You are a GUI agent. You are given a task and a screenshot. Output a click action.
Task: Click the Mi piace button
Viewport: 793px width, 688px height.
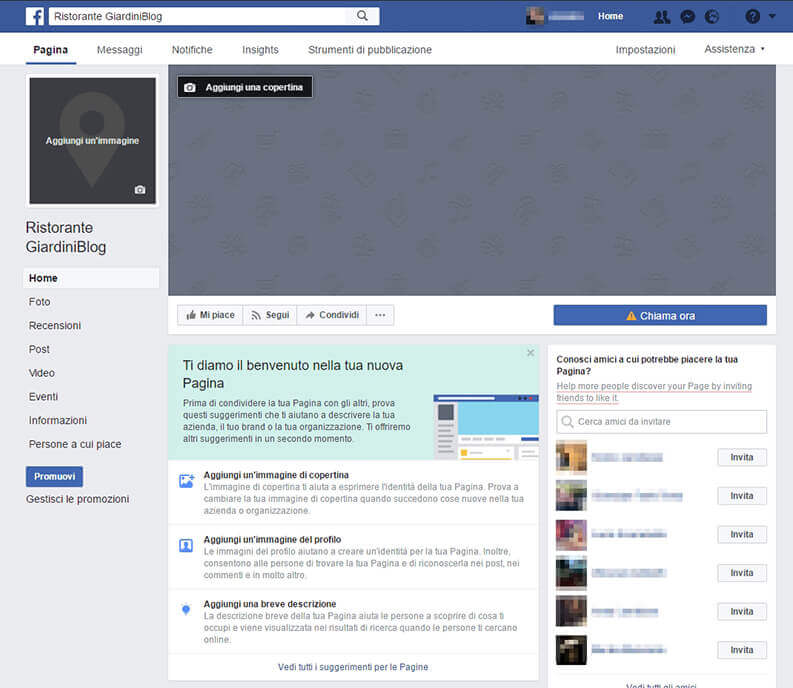[210, 315]
